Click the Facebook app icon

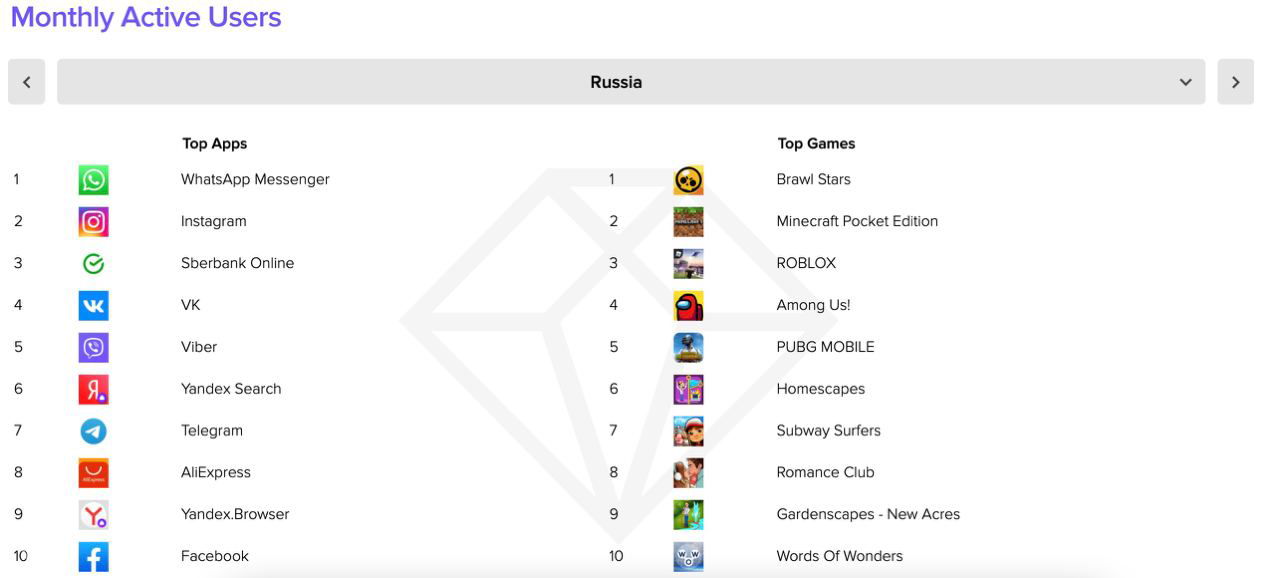(x=93, y=557)
